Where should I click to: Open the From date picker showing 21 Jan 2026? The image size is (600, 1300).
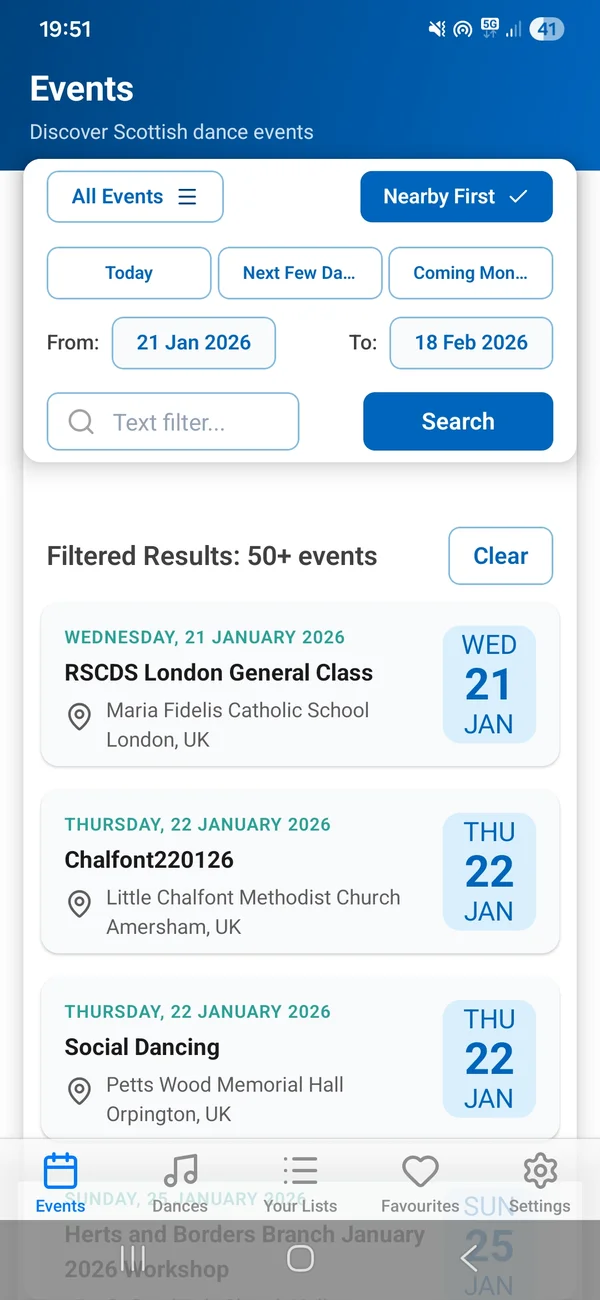[x=194, y=343]
